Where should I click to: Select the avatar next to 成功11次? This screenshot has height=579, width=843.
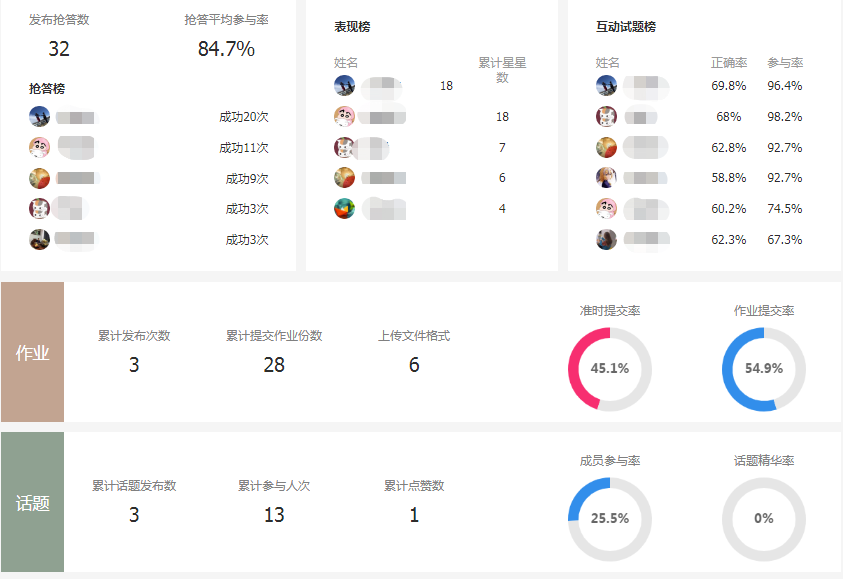click(40, 147)
